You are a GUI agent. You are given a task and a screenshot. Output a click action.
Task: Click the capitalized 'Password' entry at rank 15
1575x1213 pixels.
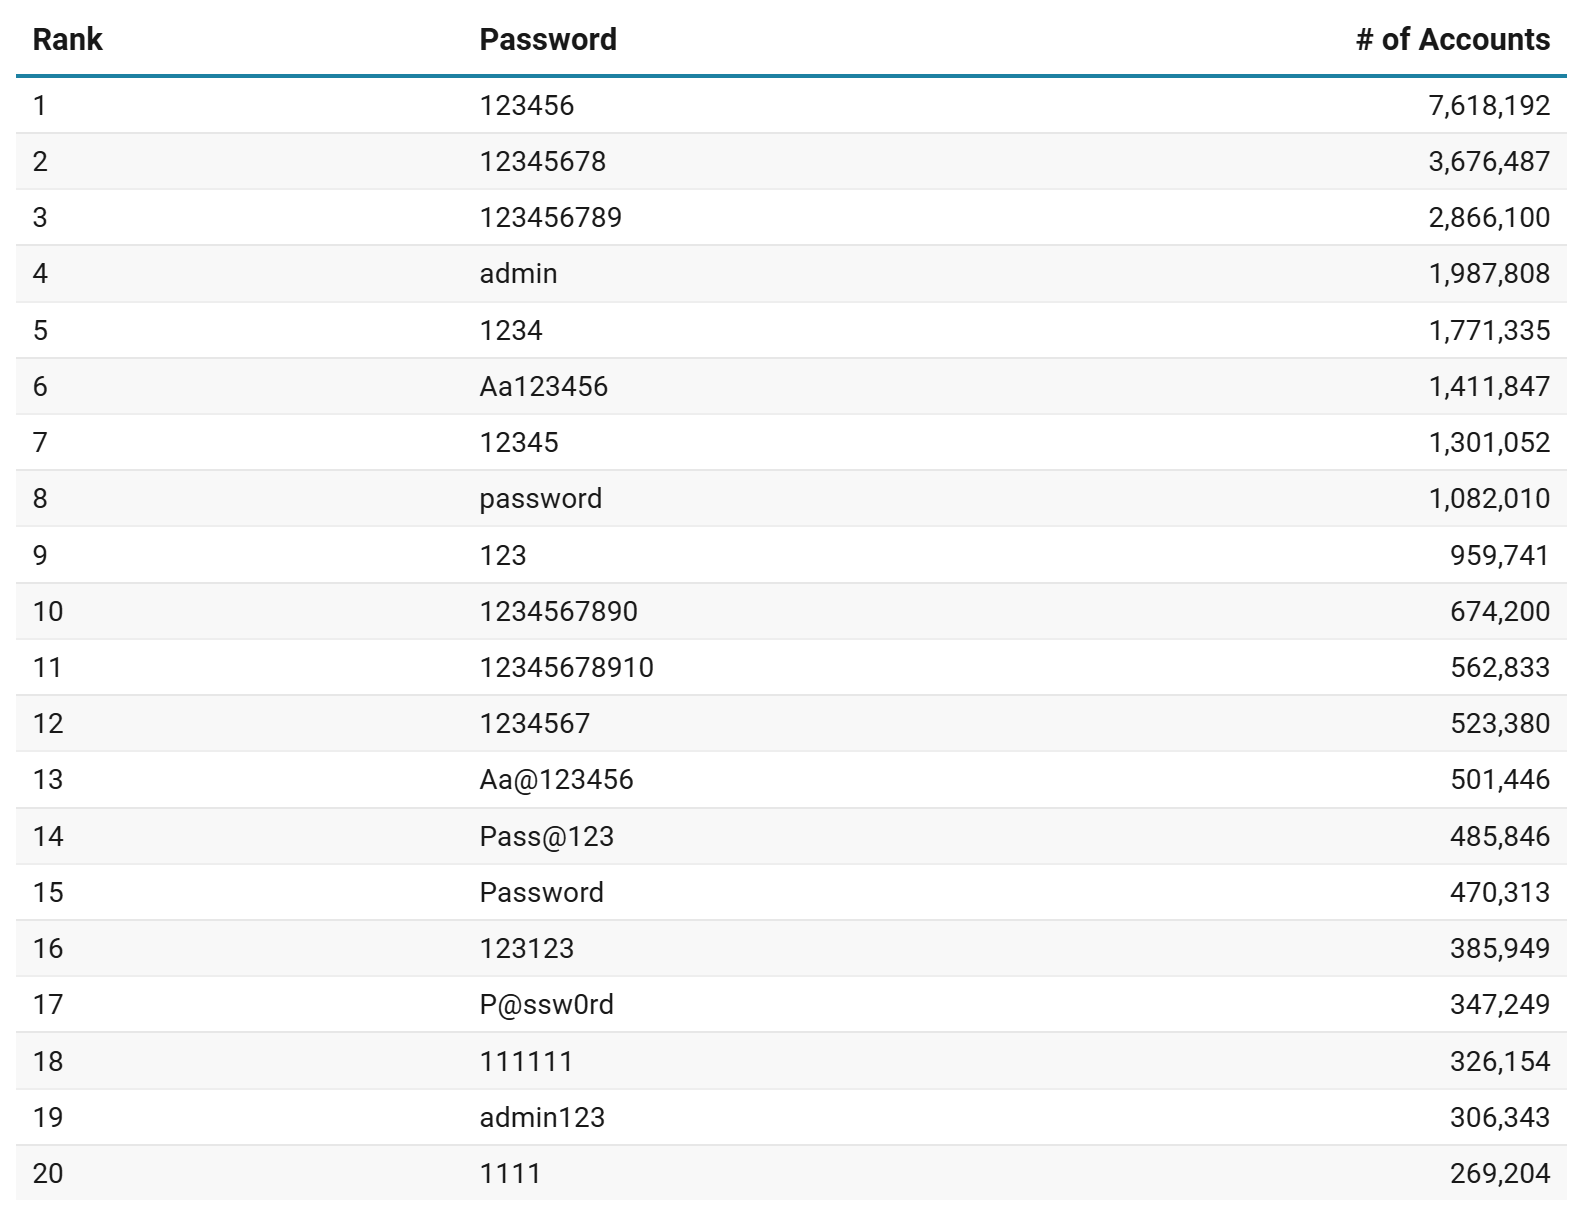pyautogui.click(x=541, y=892)
